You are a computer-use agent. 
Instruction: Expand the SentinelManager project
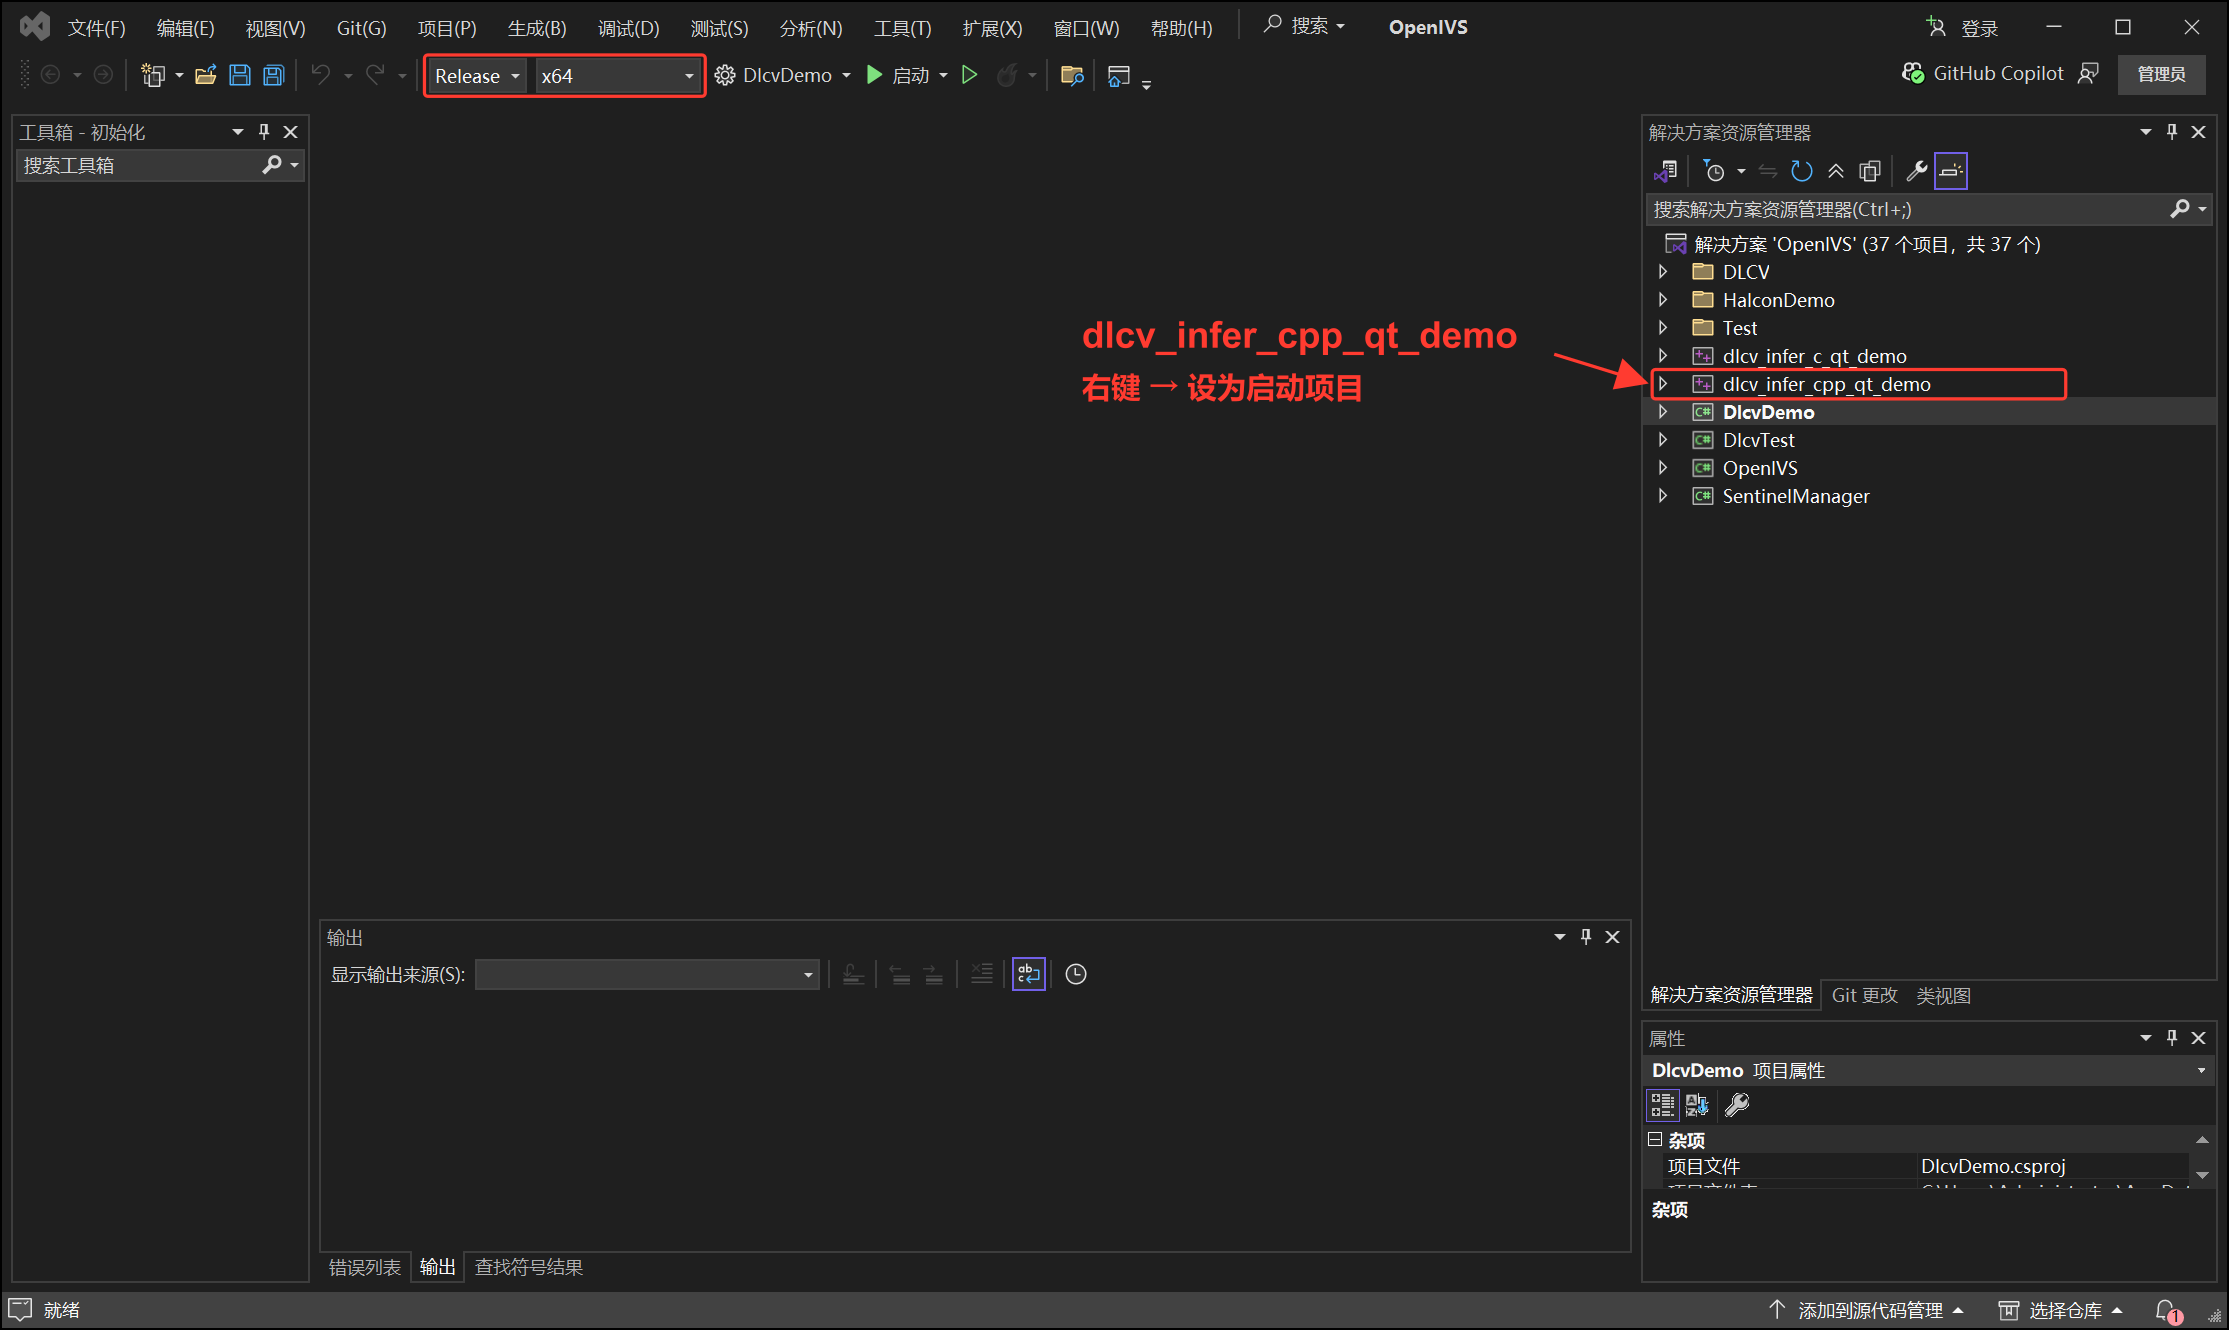[x=1663, y=496]
